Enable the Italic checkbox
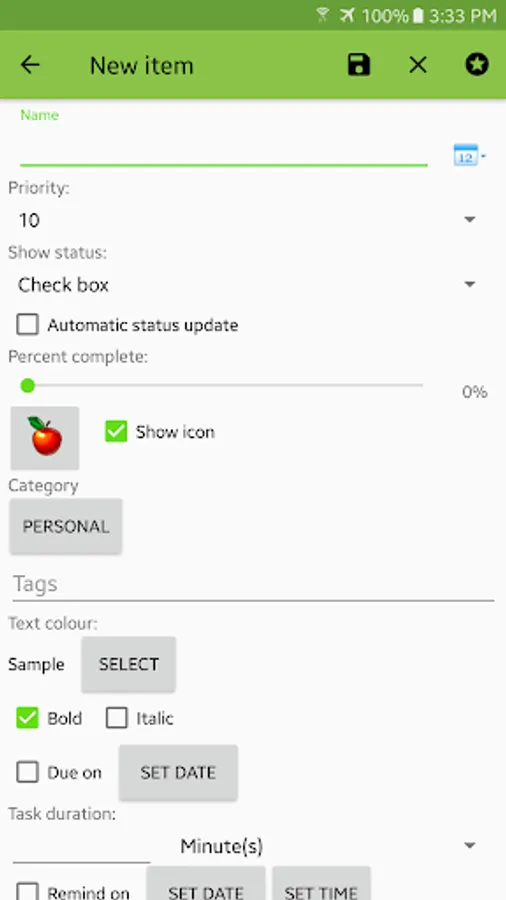Viewport: 506px width, 900px height. [116, 718]
